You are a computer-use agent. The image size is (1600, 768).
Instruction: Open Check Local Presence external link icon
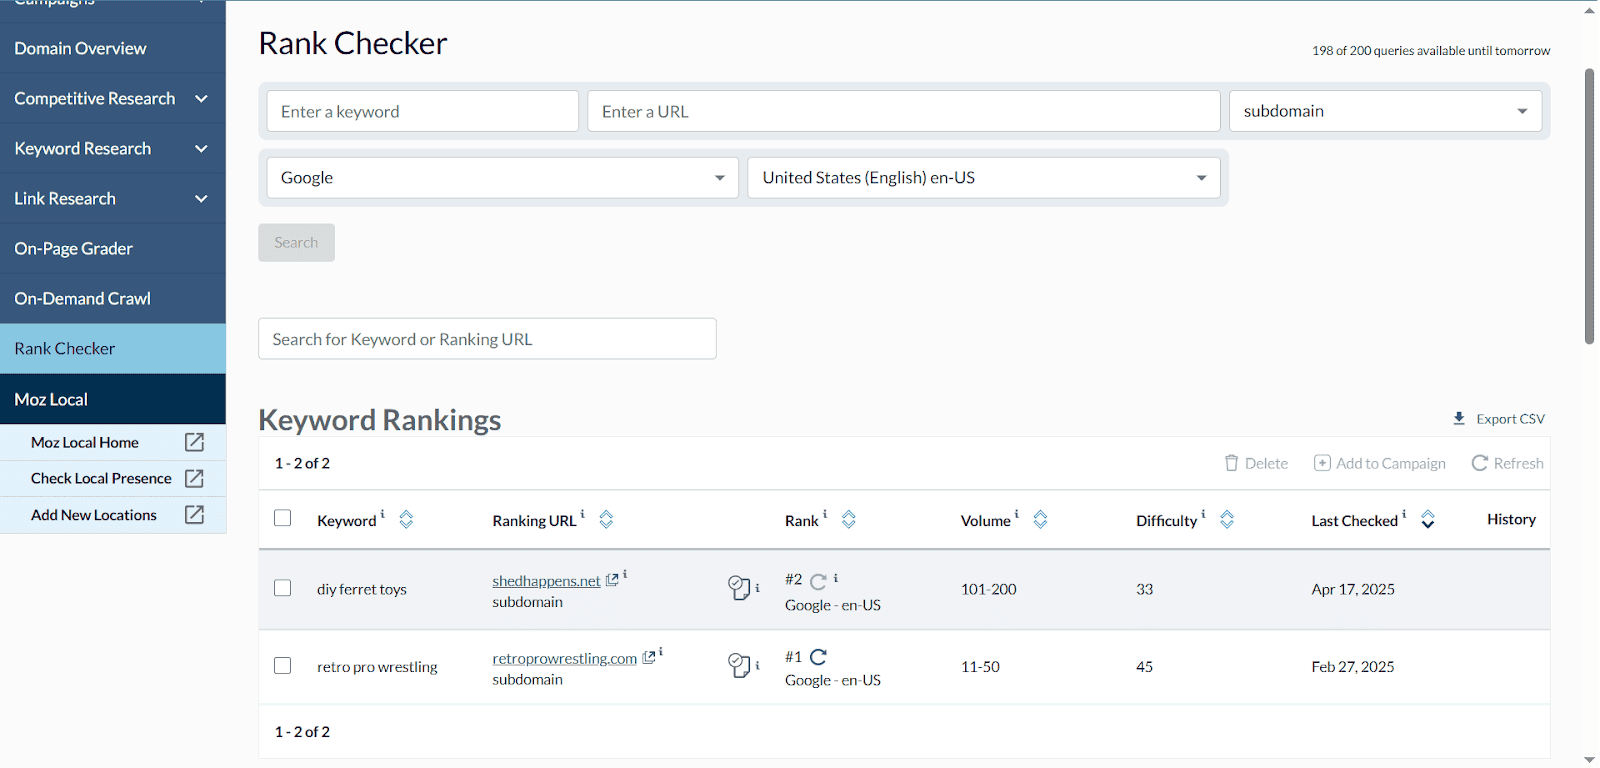tap(195, 478)
